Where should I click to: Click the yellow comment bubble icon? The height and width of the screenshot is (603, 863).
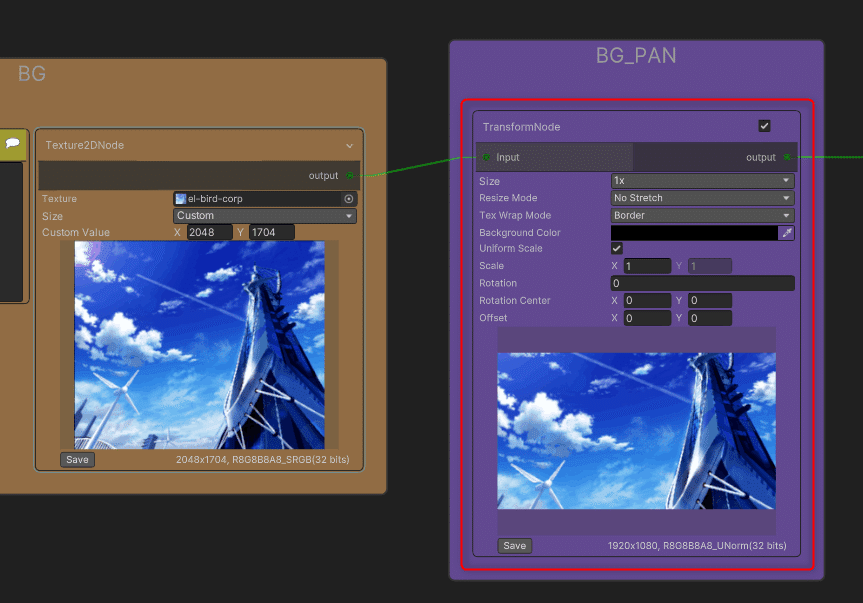point(12,144)
